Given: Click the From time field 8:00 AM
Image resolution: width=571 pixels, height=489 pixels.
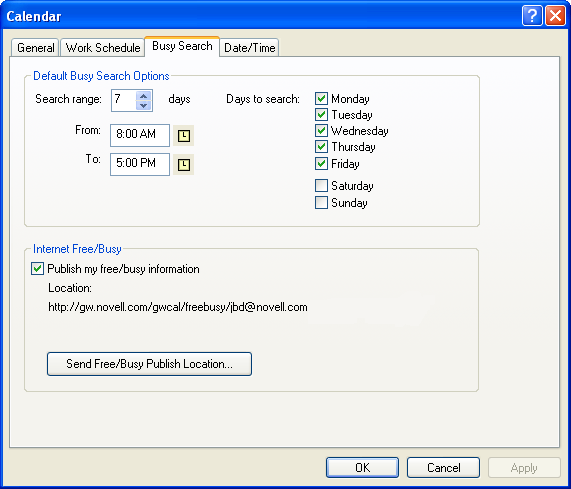Looking at the screenshot, I should tap(140, 135).
